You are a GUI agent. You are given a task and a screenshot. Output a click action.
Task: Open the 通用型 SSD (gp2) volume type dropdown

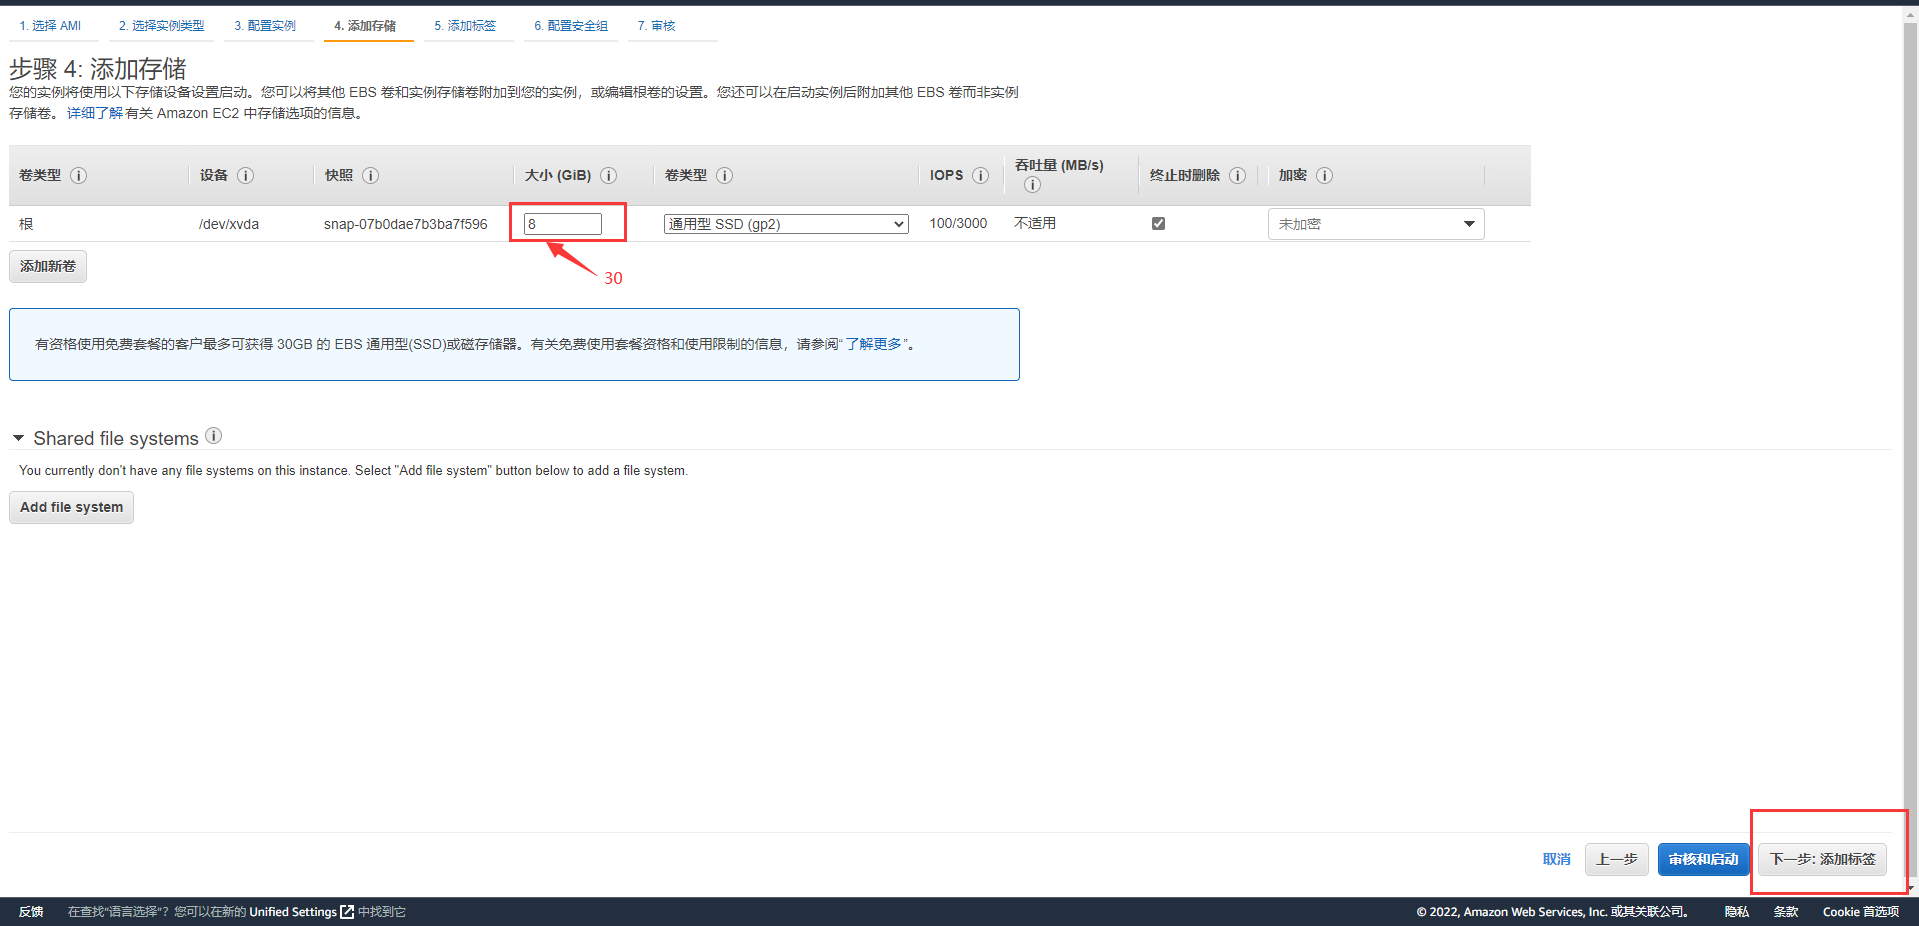coord(785,224)
